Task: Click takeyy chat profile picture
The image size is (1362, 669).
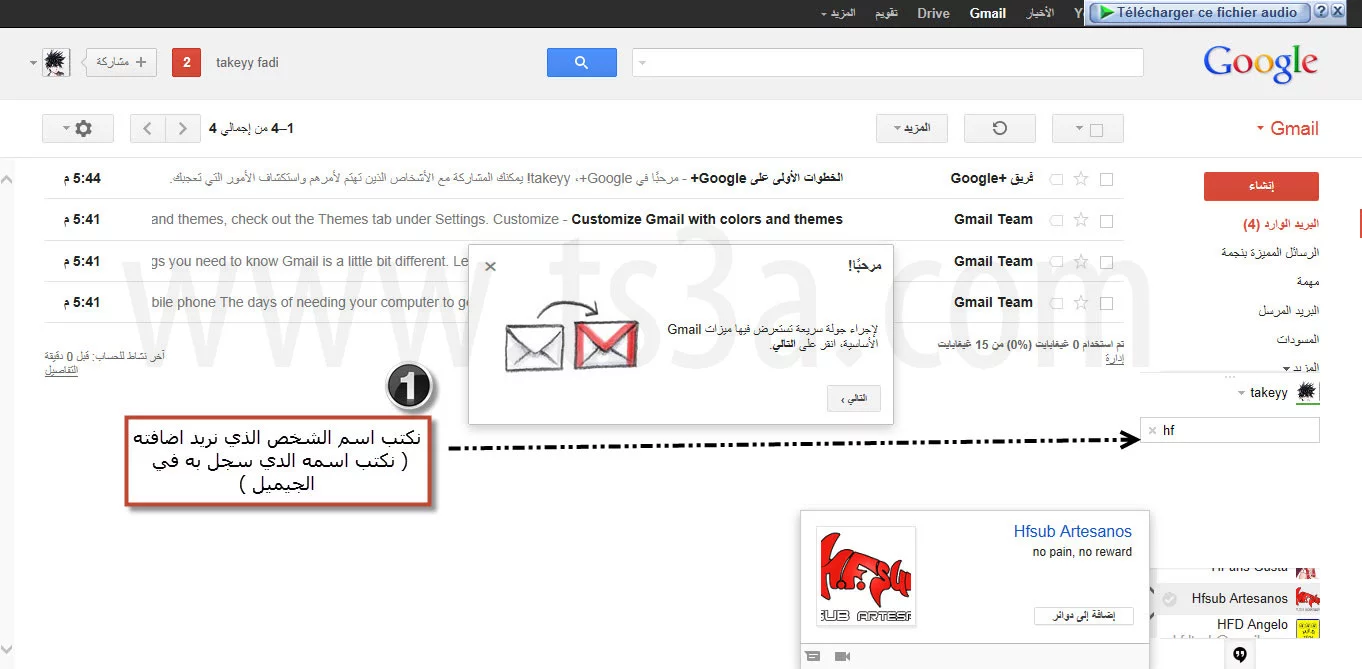Action: click(1307, 393)
